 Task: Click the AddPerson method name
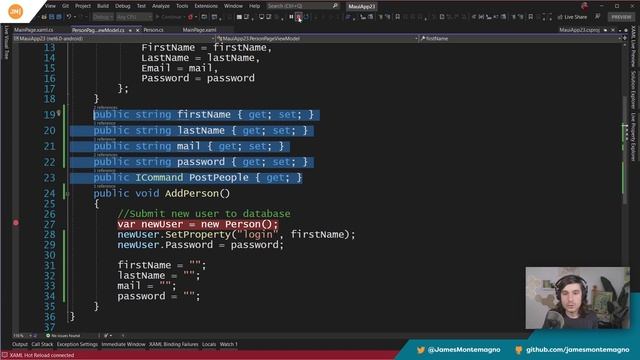[x=191, y=193]
